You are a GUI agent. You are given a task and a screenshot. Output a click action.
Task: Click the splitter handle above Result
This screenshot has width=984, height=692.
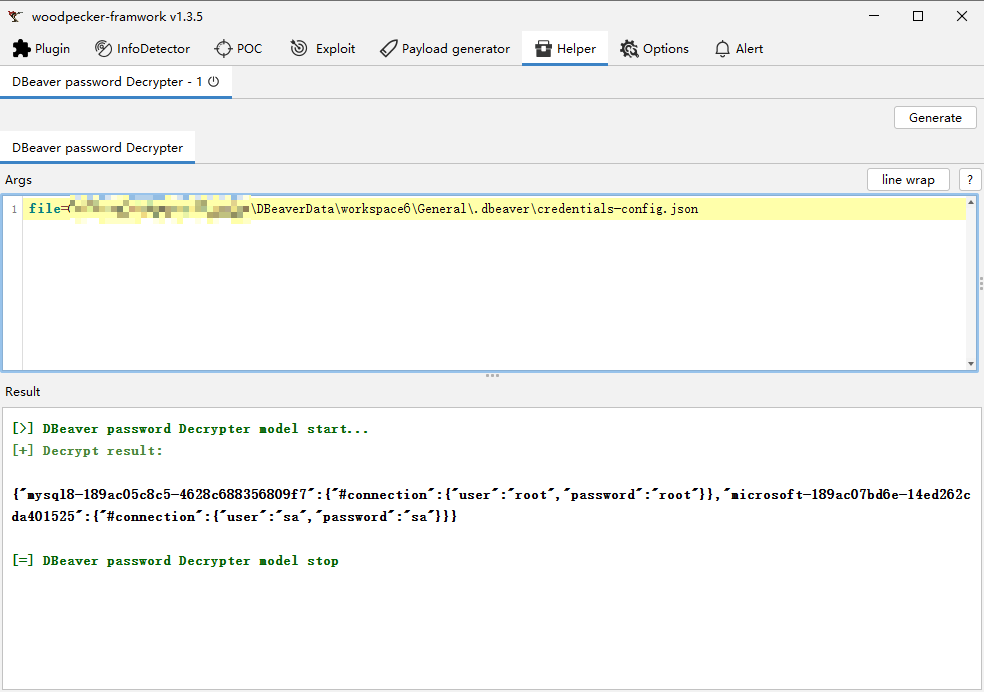[493, 376]
